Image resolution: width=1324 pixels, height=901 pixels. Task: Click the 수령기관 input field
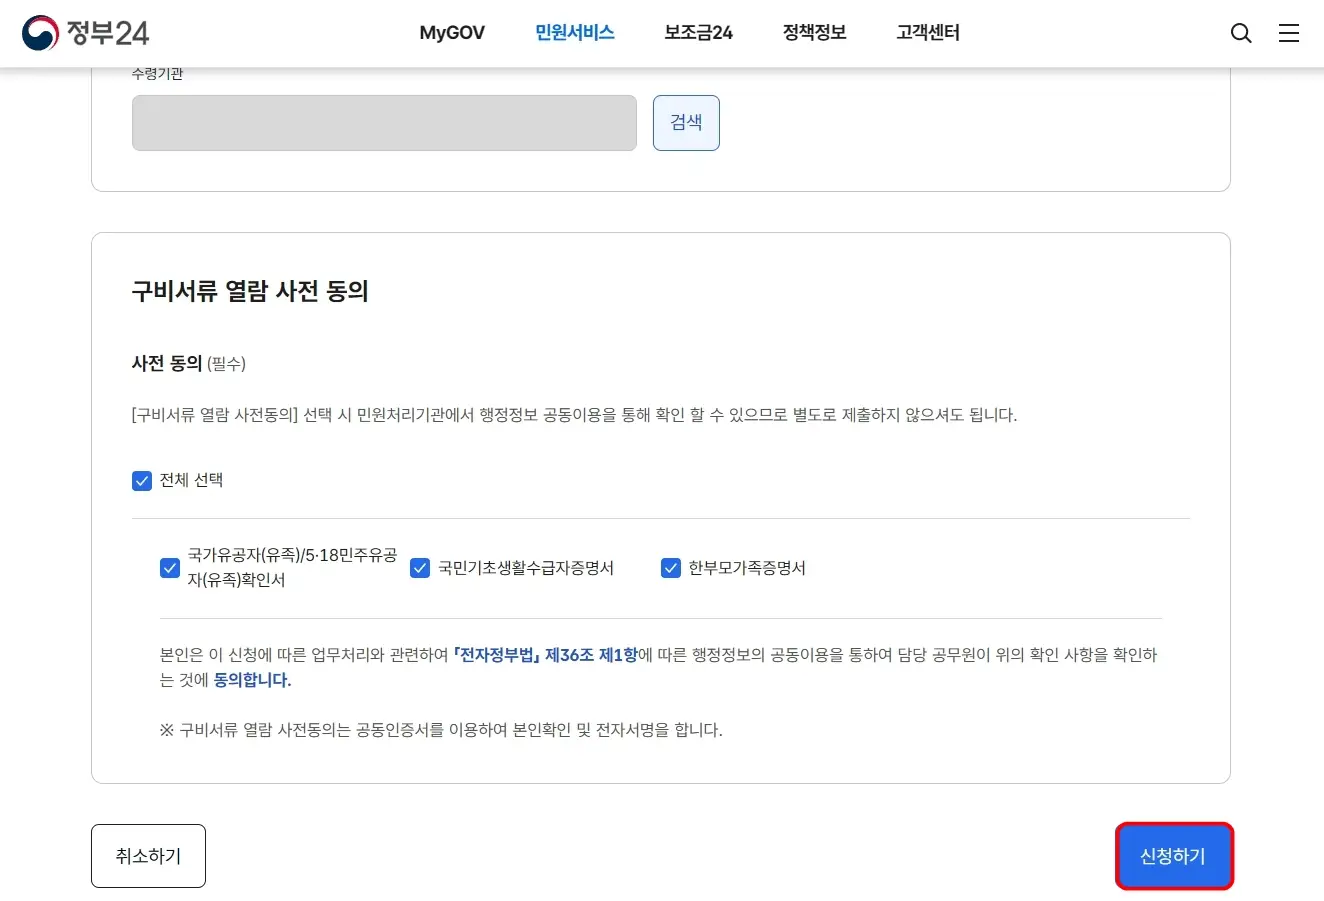pos(384,123)
